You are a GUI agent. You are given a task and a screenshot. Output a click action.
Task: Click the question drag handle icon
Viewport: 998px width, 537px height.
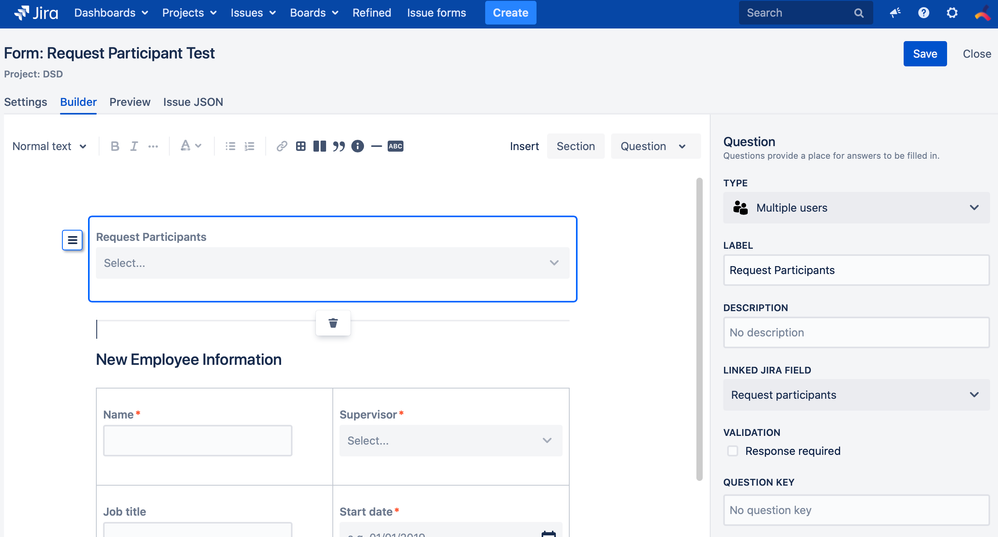73,241
